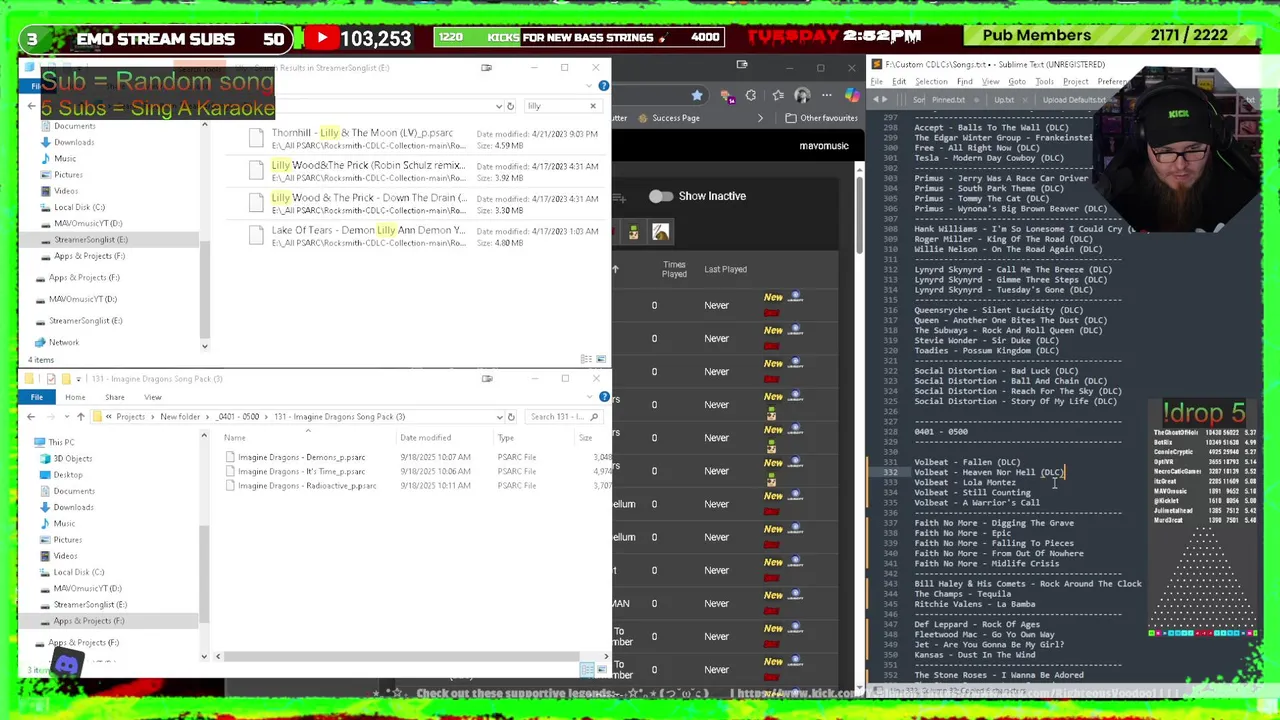Switch search results window to details view
Image resolution: width=1280 pixels, height=720 pixels.
click(x=586, y=359)
